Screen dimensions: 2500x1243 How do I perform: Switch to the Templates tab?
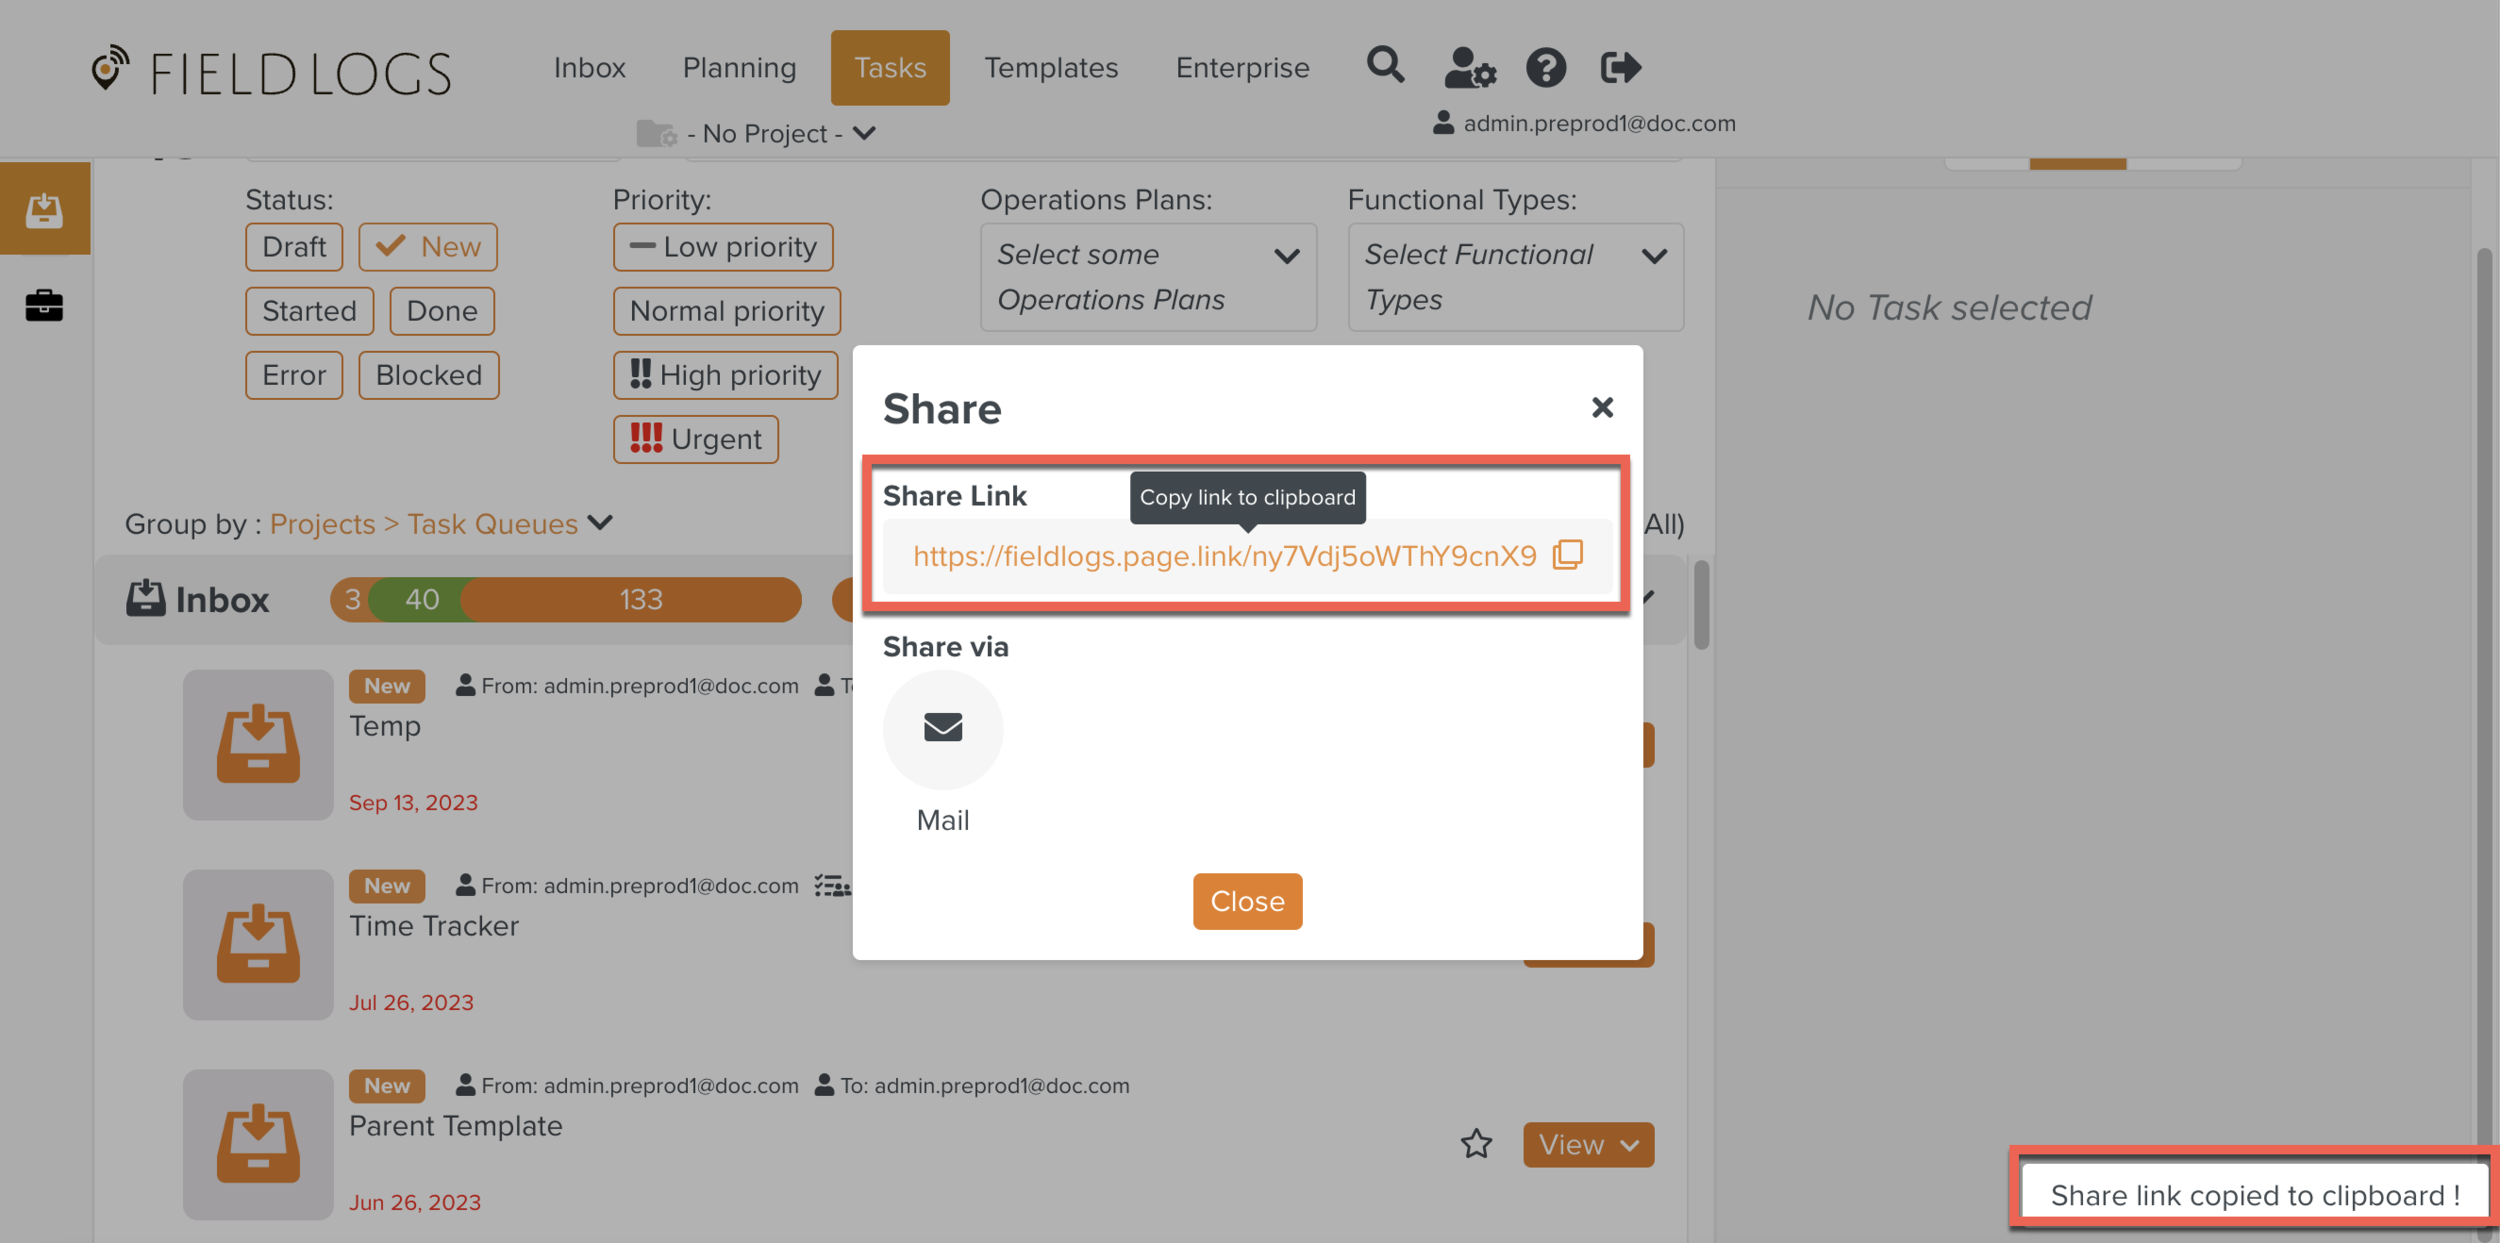tap(1051, 68)
